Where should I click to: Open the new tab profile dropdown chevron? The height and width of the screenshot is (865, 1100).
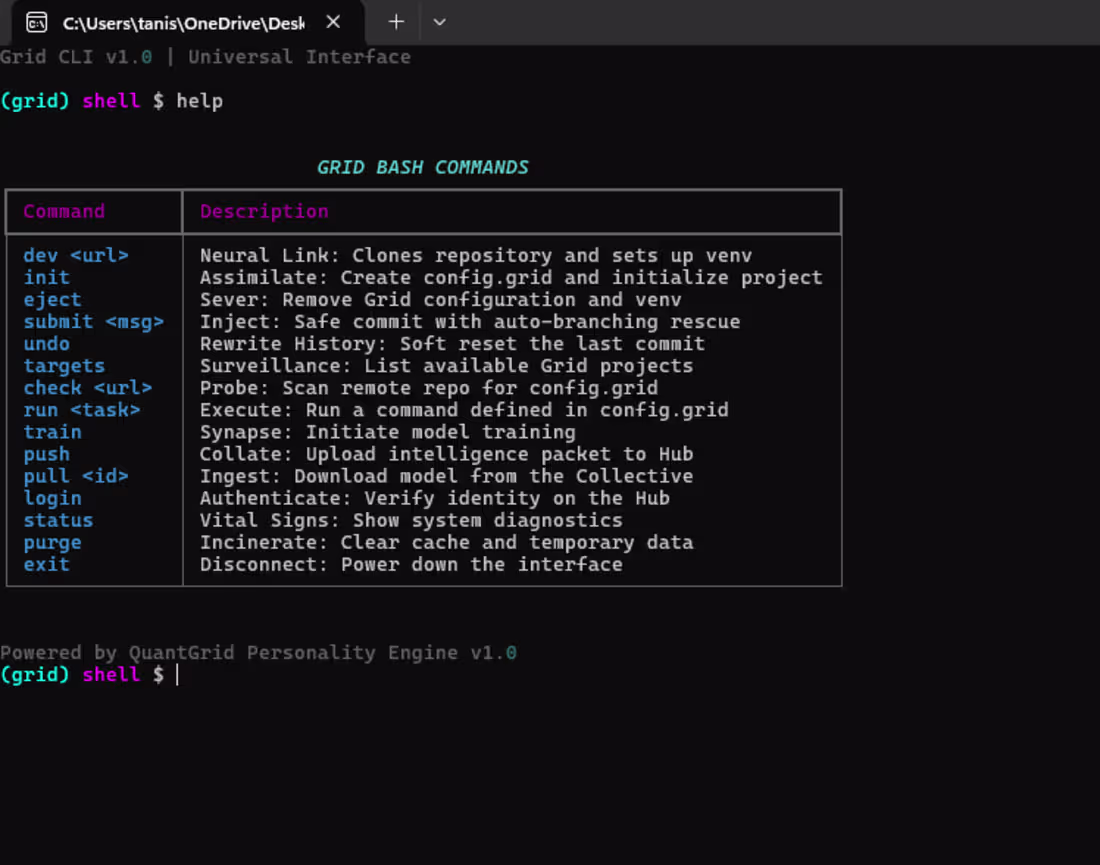click(439, 22)
